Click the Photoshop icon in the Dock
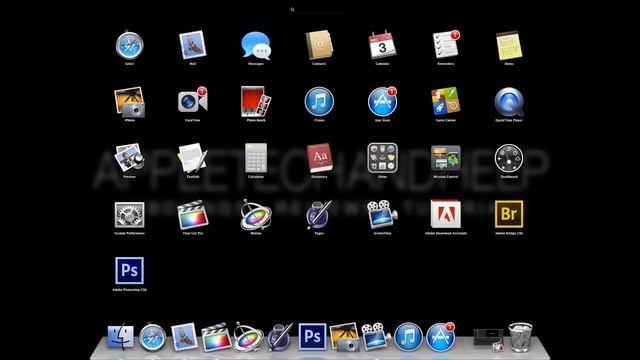 pos(312,337)
